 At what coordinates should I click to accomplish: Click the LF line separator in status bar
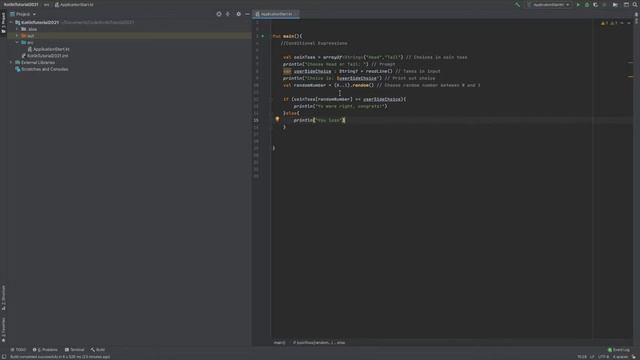pos(592,357)
